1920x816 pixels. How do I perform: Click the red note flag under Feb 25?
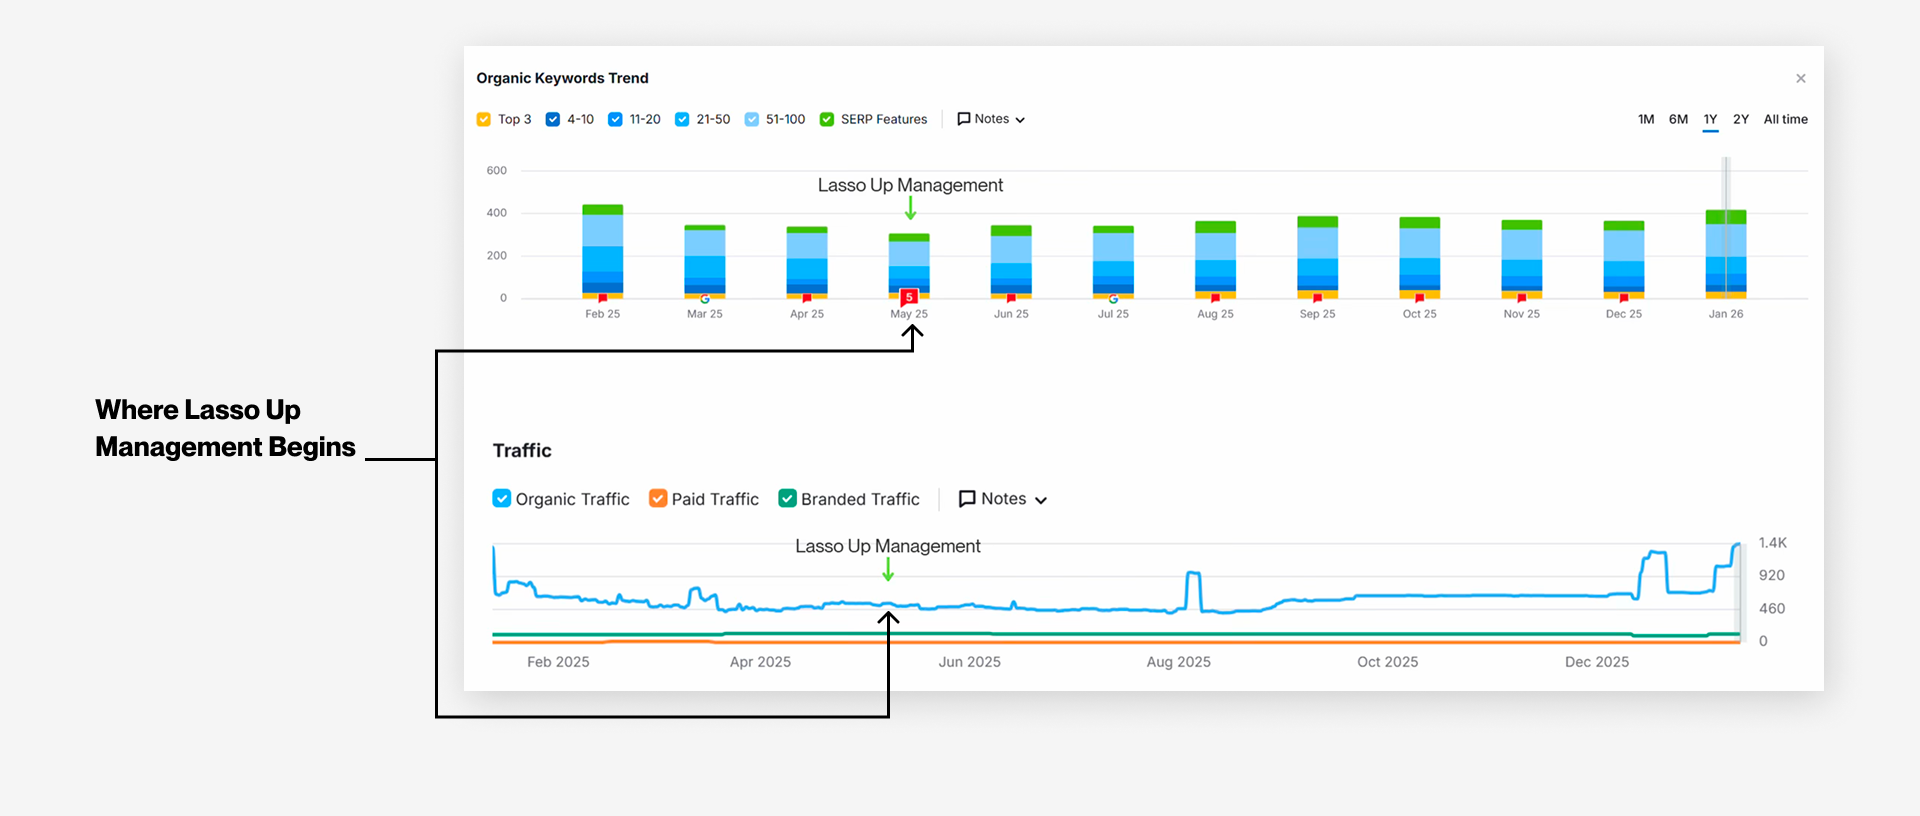coord(603,299)
